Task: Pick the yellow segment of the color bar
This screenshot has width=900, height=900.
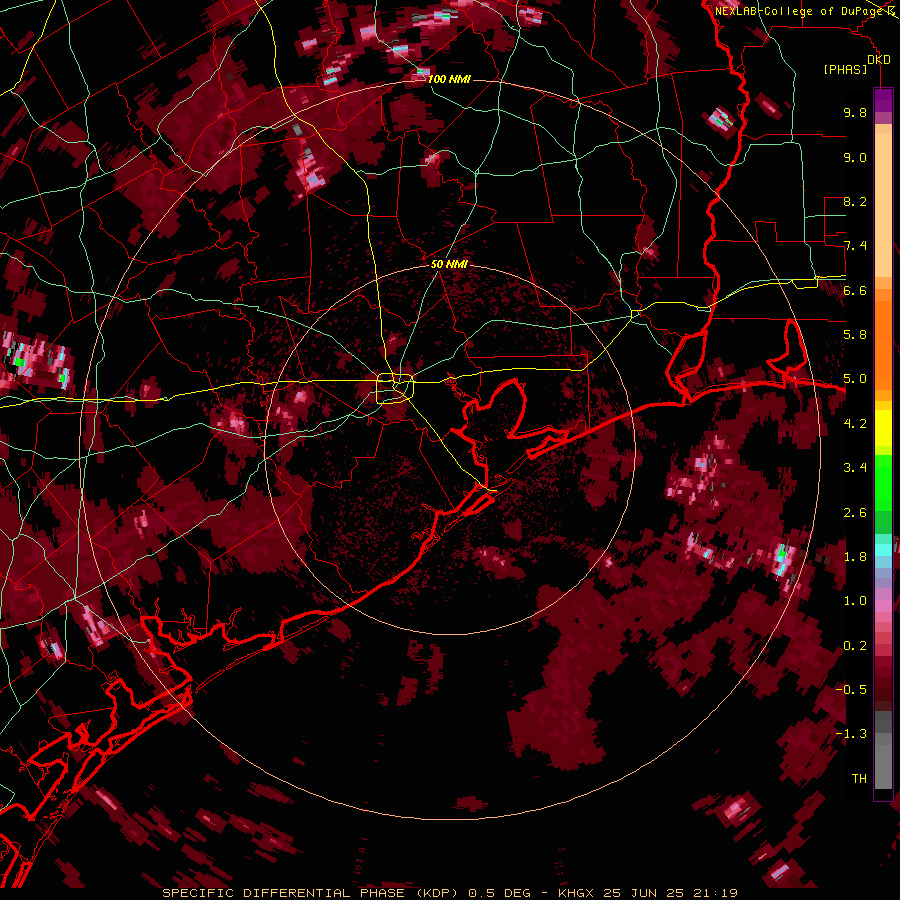Action: 883,428
